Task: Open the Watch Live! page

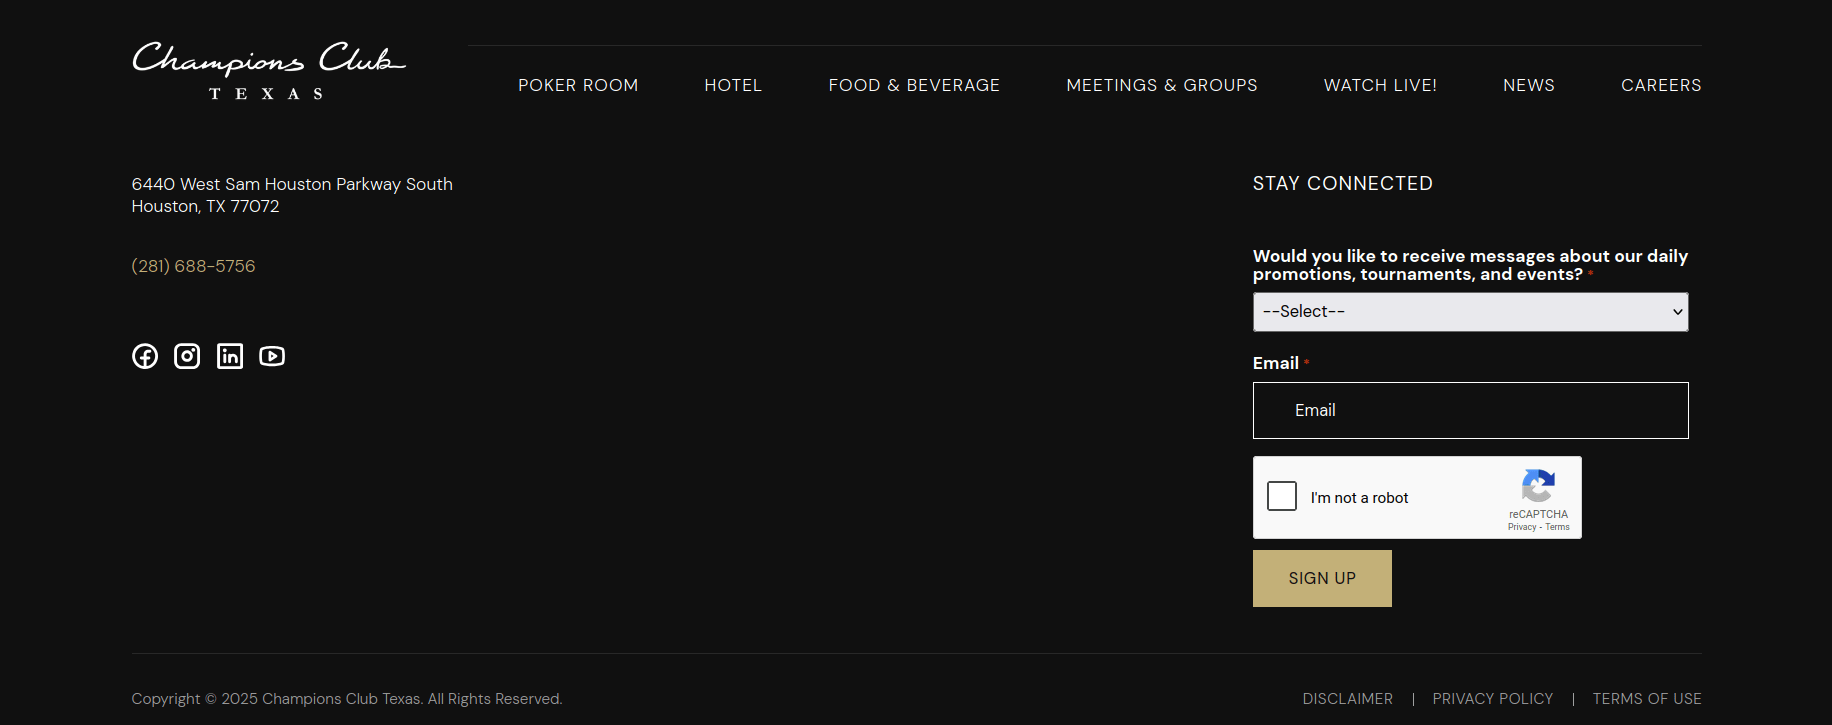Action: (1380, 86)
